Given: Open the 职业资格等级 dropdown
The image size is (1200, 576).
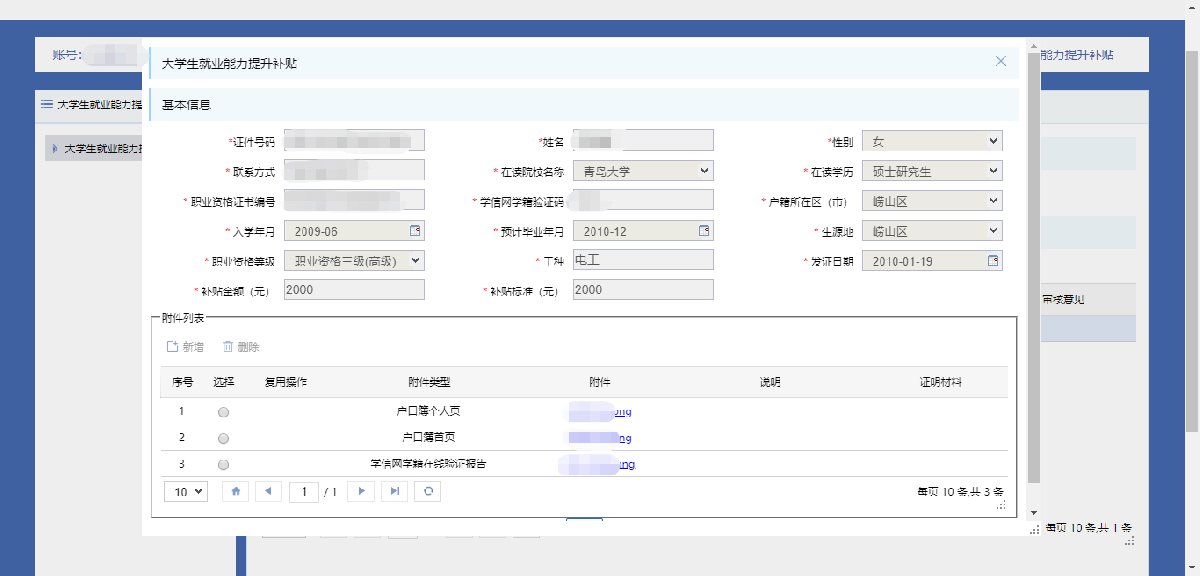Looking at the screenshot, I should 354,260.
